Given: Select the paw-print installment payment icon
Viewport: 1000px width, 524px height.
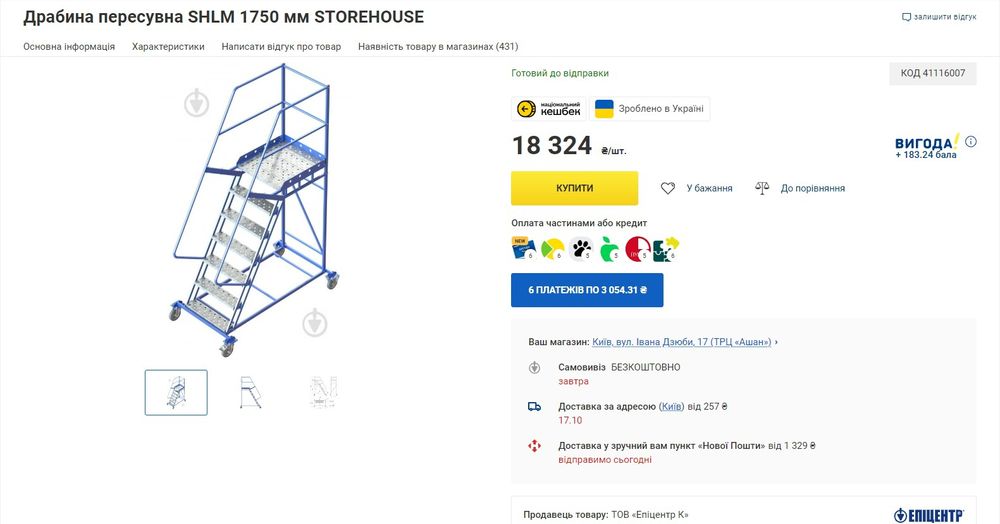Looking at the screenshot, I should click(580, 249).
